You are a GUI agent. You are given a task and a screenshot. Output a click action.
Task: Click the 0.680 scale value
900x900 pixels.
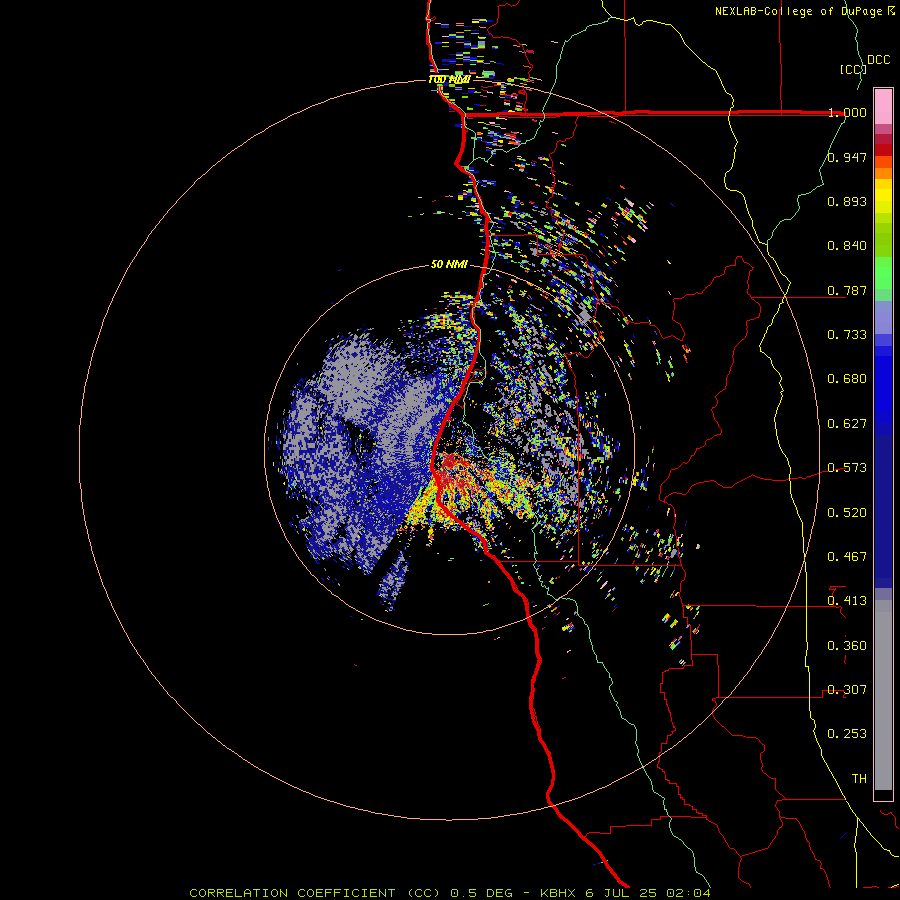pyautogui.click(x=847, y=379)
